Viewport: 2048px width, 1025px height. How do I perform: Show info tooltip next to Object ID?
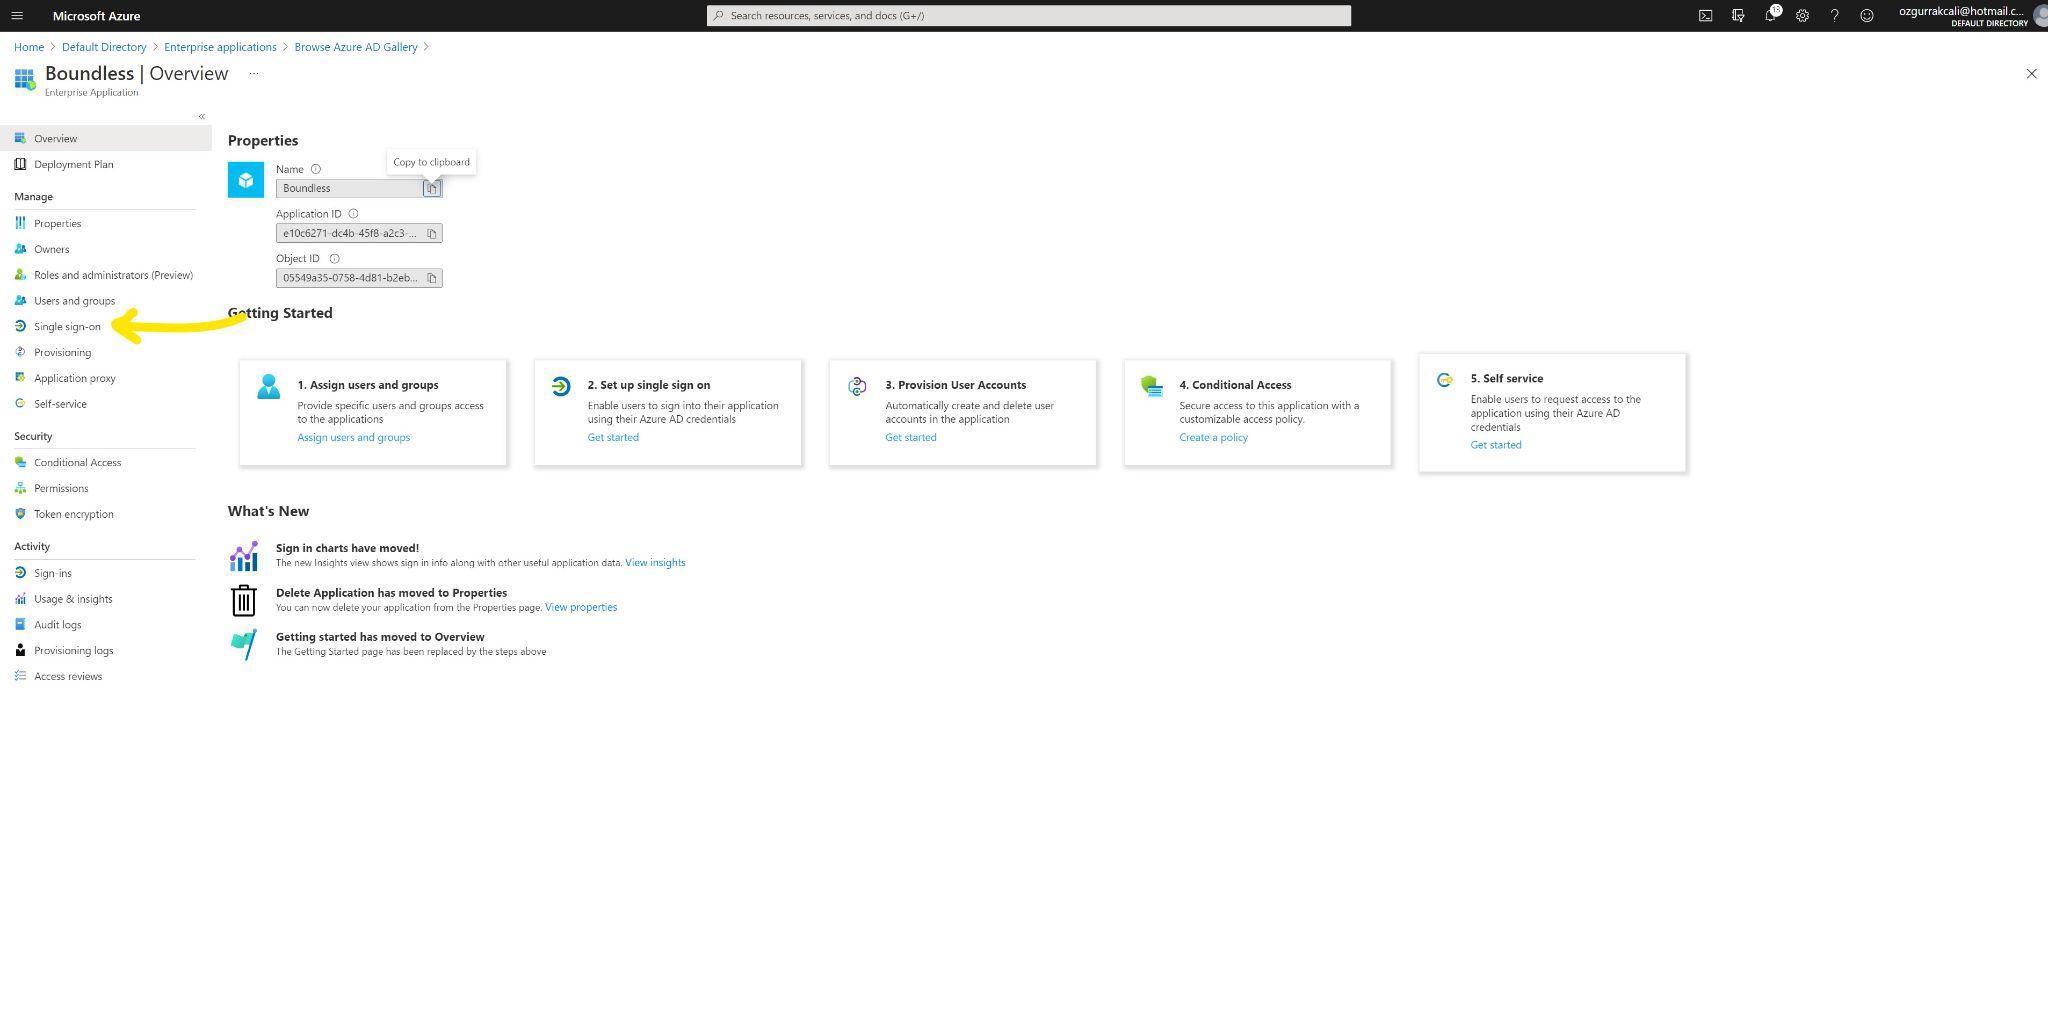[x=334, y=258]
